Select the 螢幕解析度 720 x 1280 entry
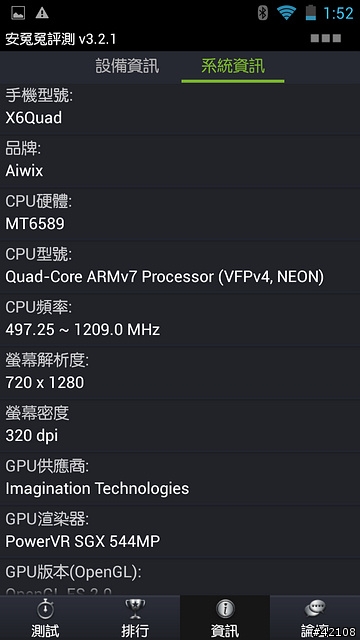Screen dimensions: 360x640 pos(180,373)
